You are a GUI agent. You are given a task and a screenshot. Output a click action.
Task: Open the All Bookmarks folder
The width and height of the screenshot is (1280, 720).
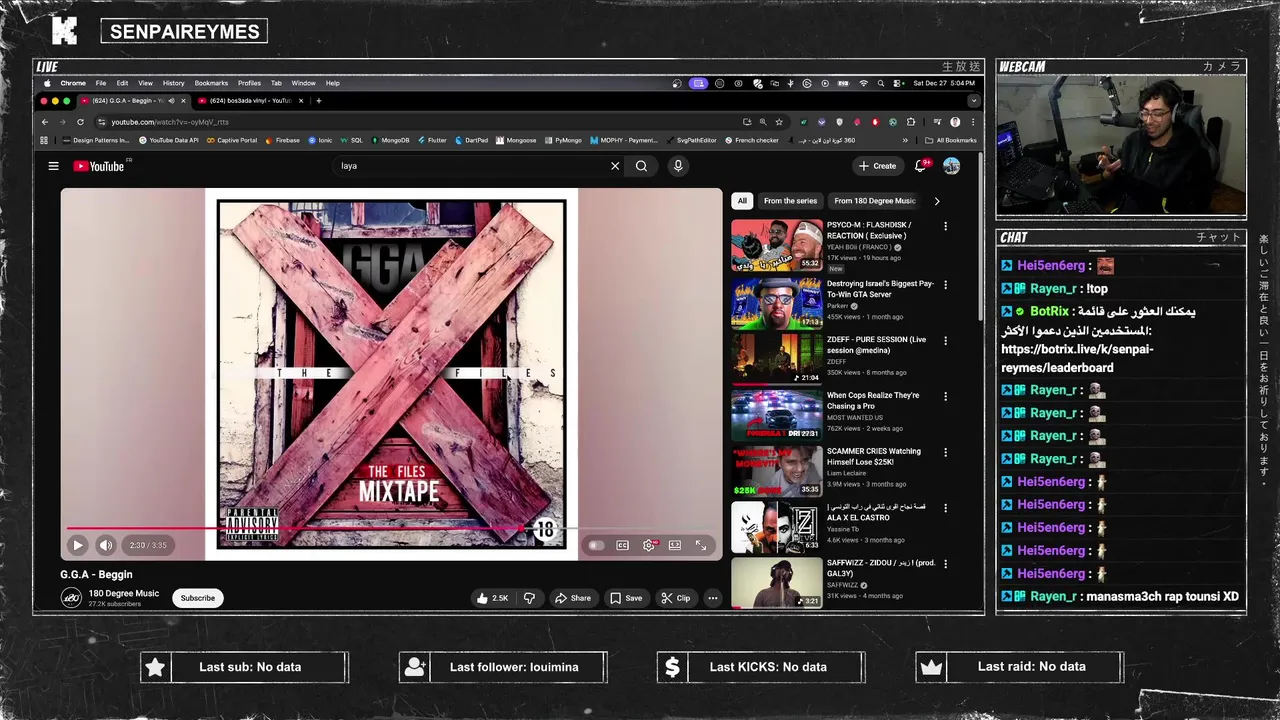pyautogui.click(x=951, y=140)
